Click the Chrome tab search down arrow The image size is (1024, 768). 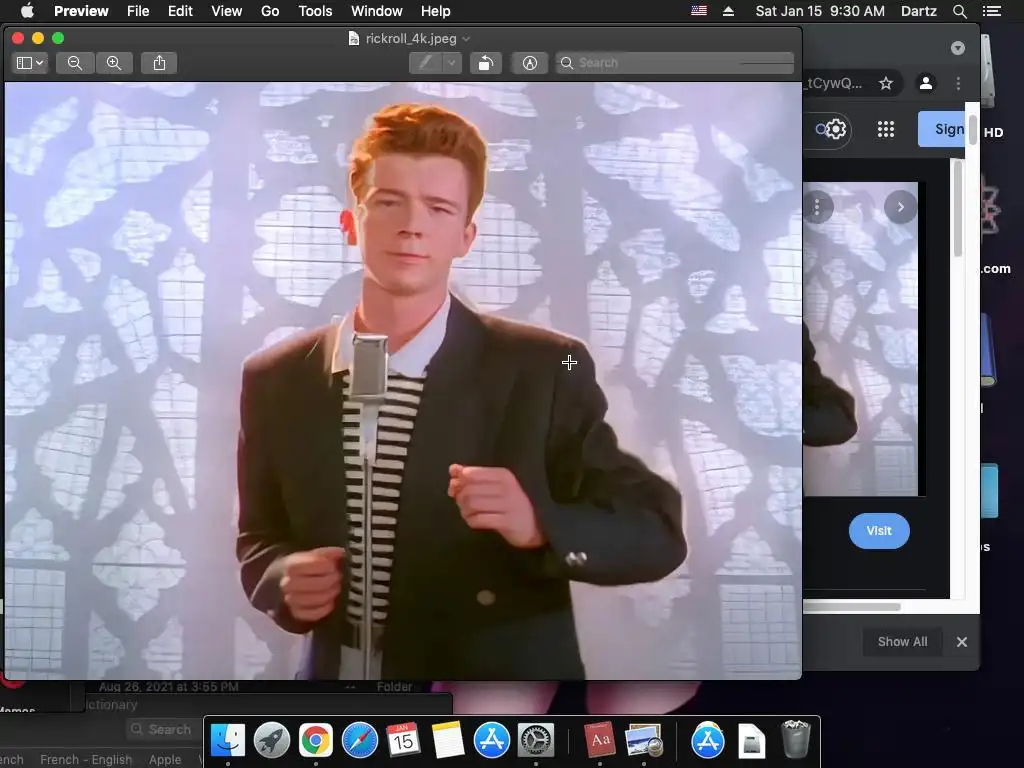pos(958,48)
